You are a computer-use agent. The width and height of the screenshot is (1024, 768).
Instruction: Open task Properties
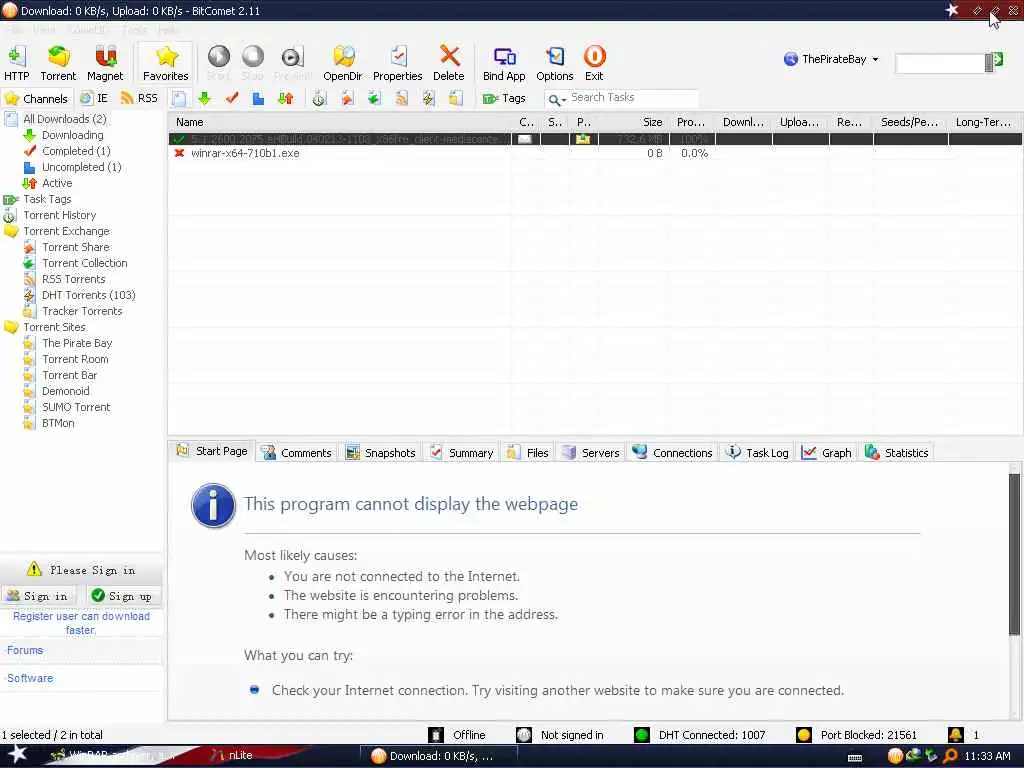tap(397, 63)
